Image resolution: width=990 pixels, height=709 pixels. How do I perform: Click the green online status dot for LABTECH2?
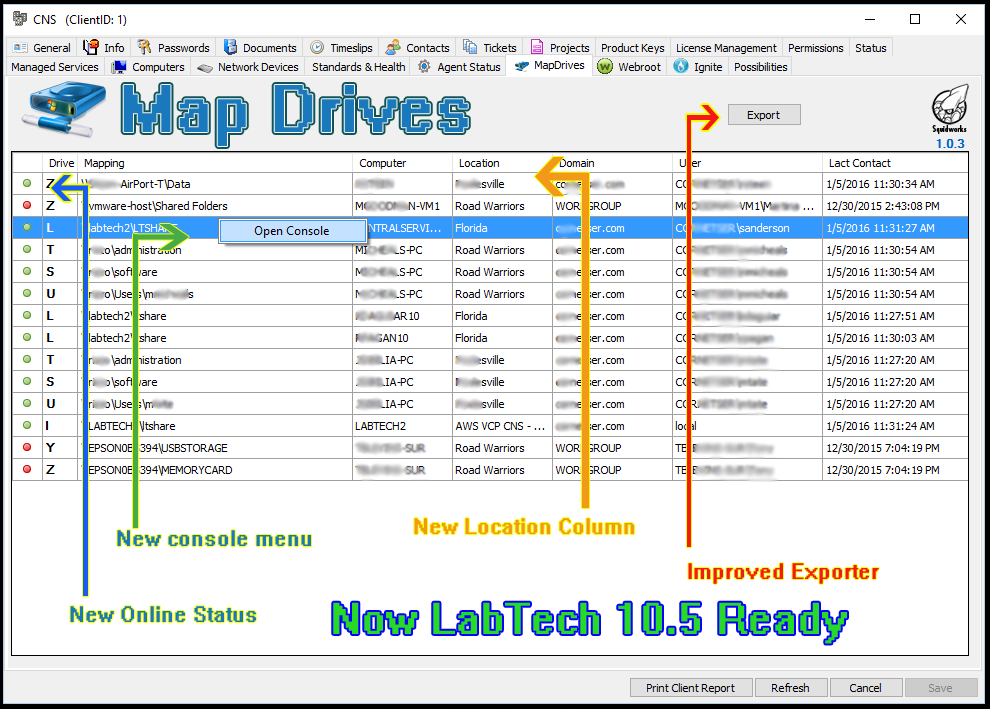pos(26,426)
